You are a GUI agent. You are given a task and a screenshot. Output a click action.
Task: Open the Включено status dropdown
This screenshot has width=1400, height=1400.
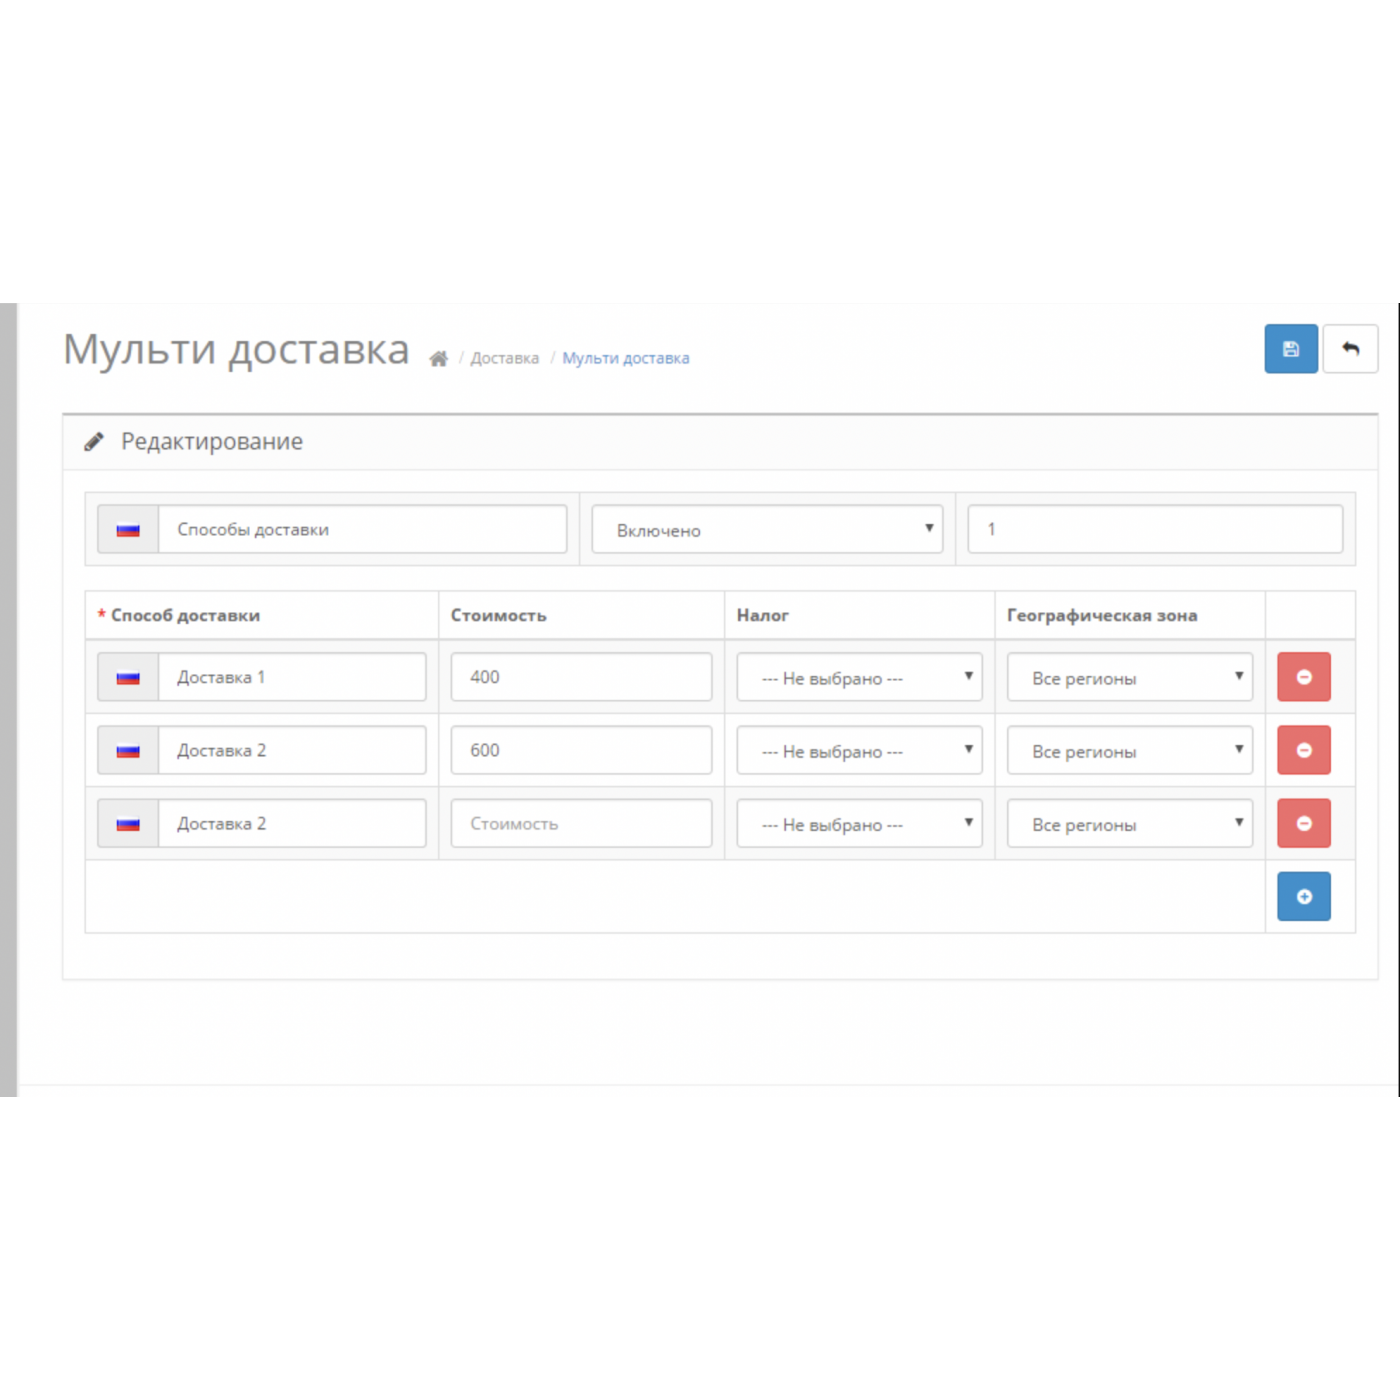767,530
